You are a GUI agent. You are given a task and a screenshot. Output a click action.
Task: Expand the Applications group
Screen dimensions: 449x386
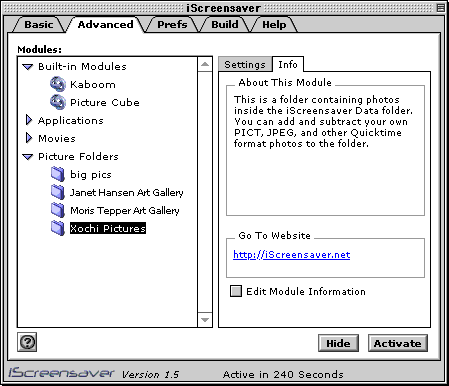coord(29,120)
